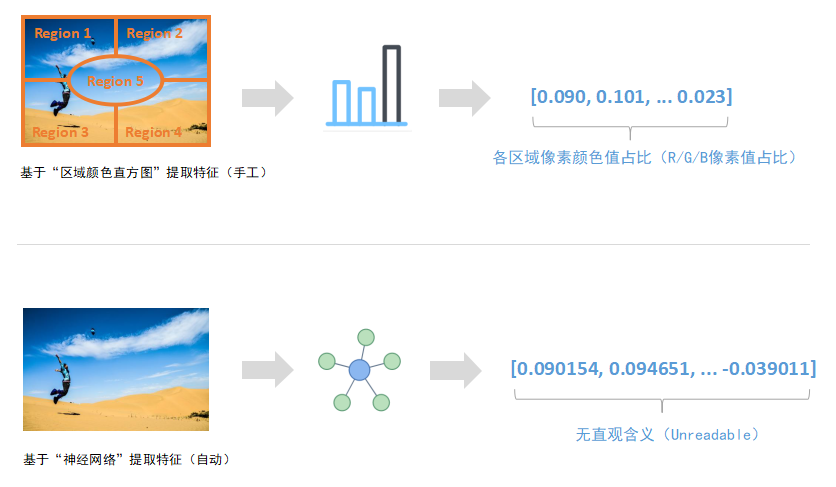Viewport: 836px width, 487px height.
Task: Click the bar chart histogram icon
Action: (x=369, y=88)
